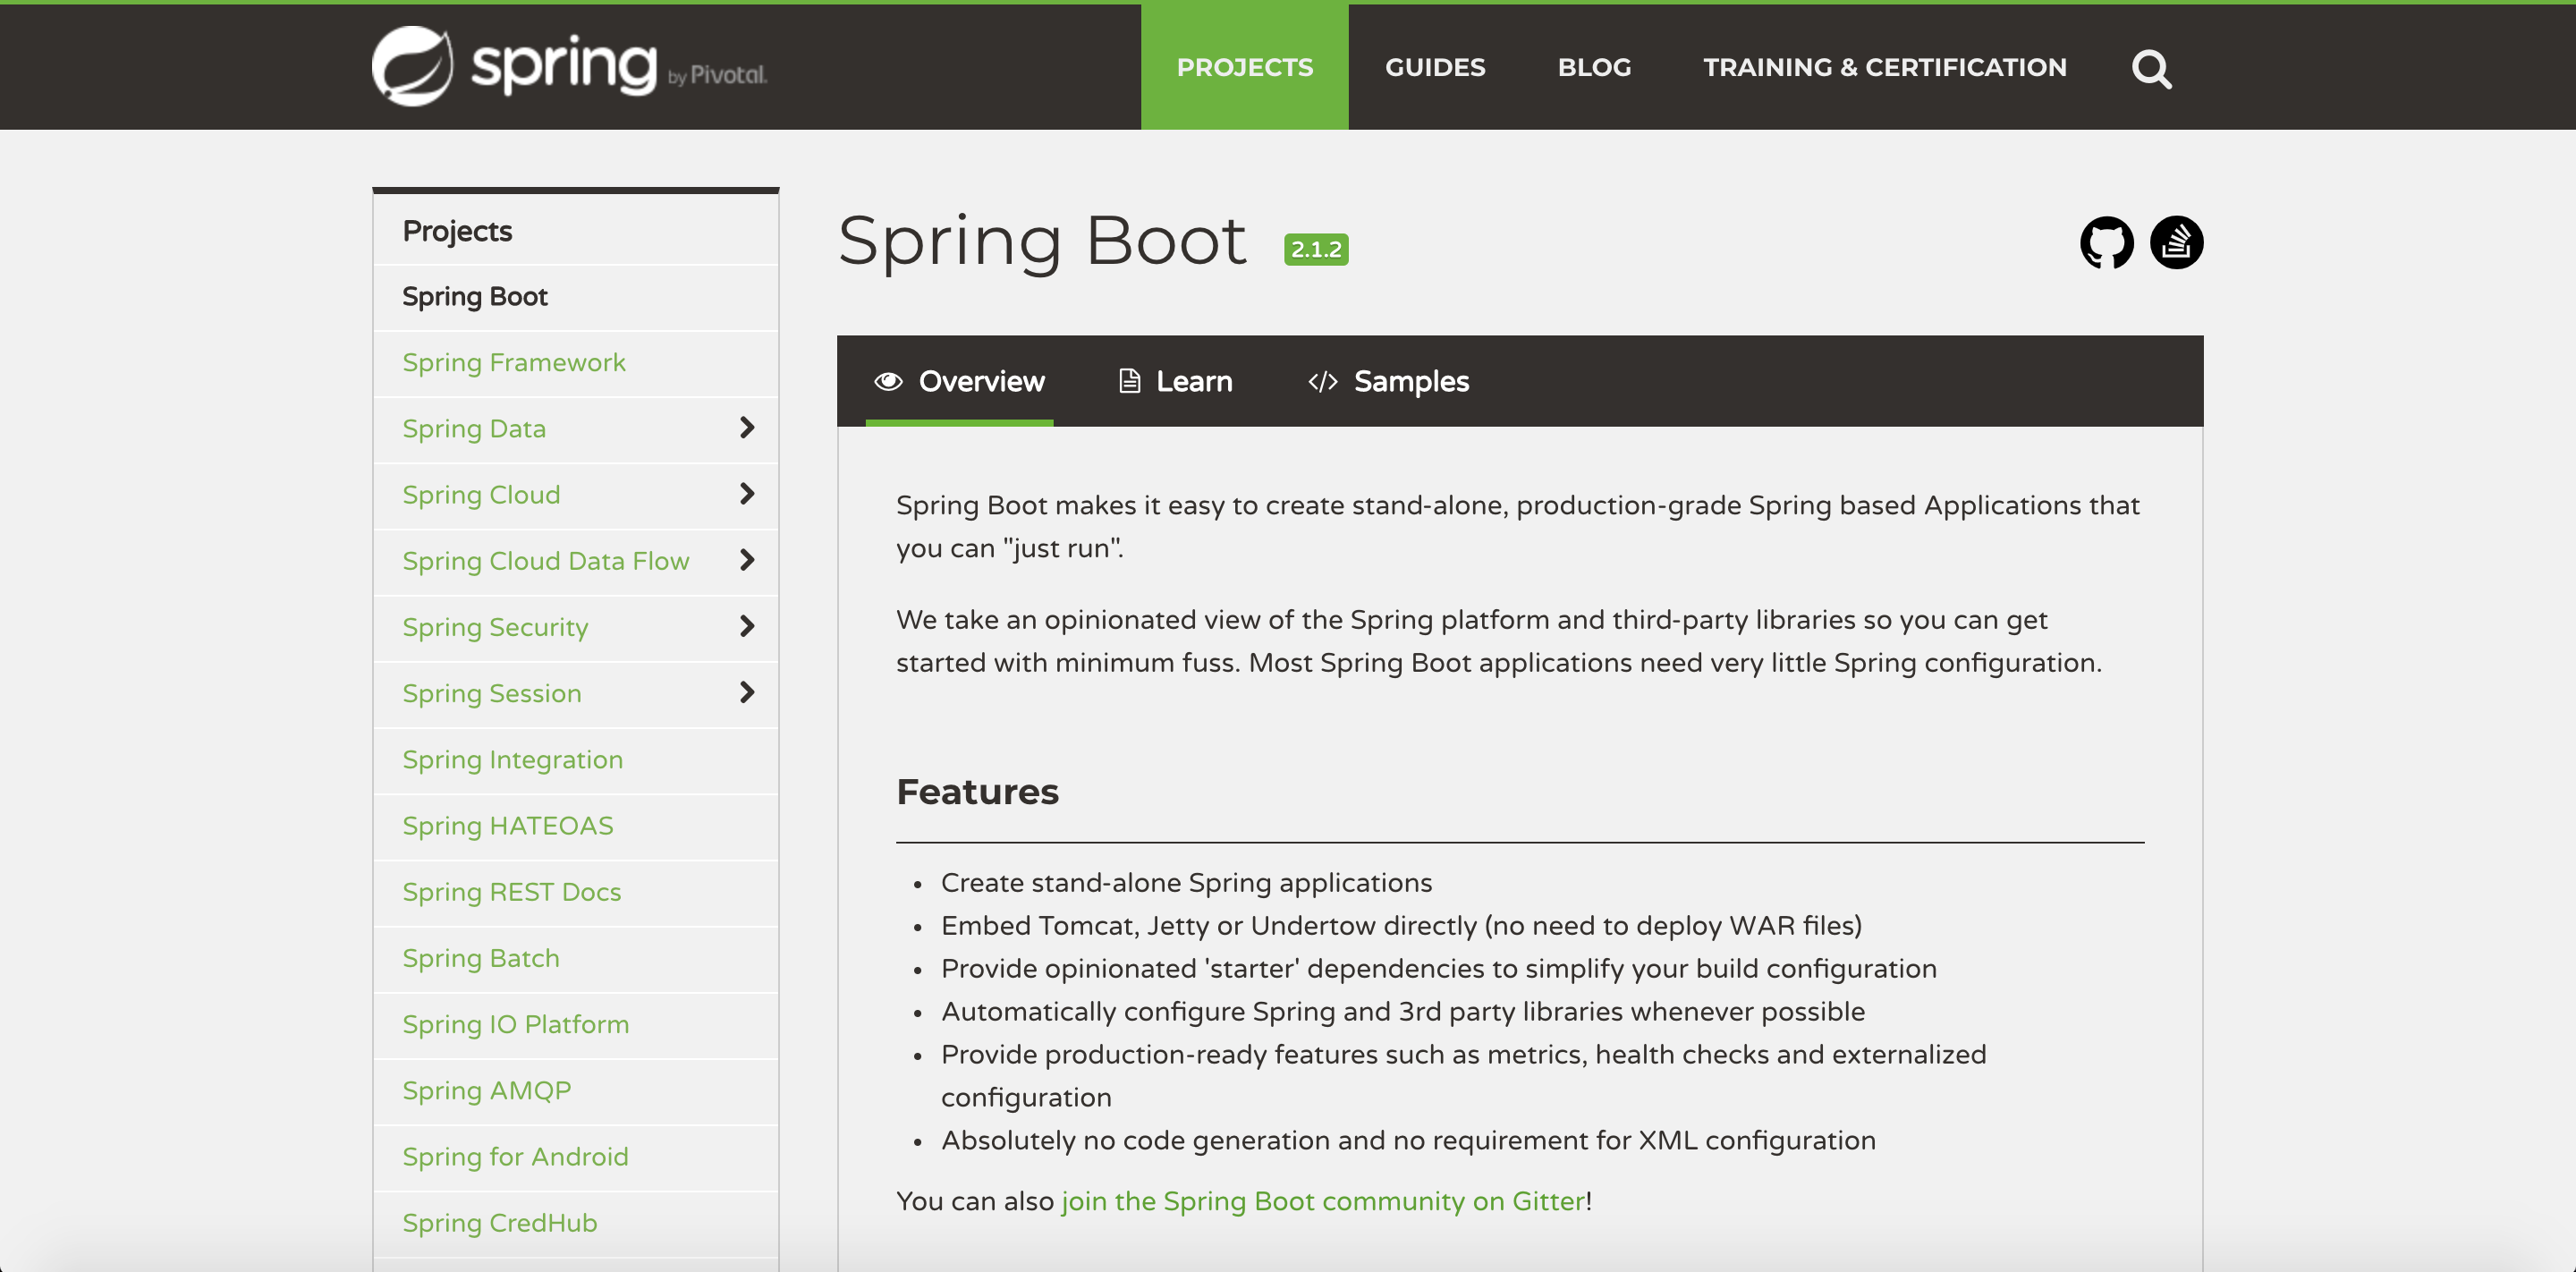Open Spring Integration in the sidebar
The image size is (2576, 1272).
[513, 760]
